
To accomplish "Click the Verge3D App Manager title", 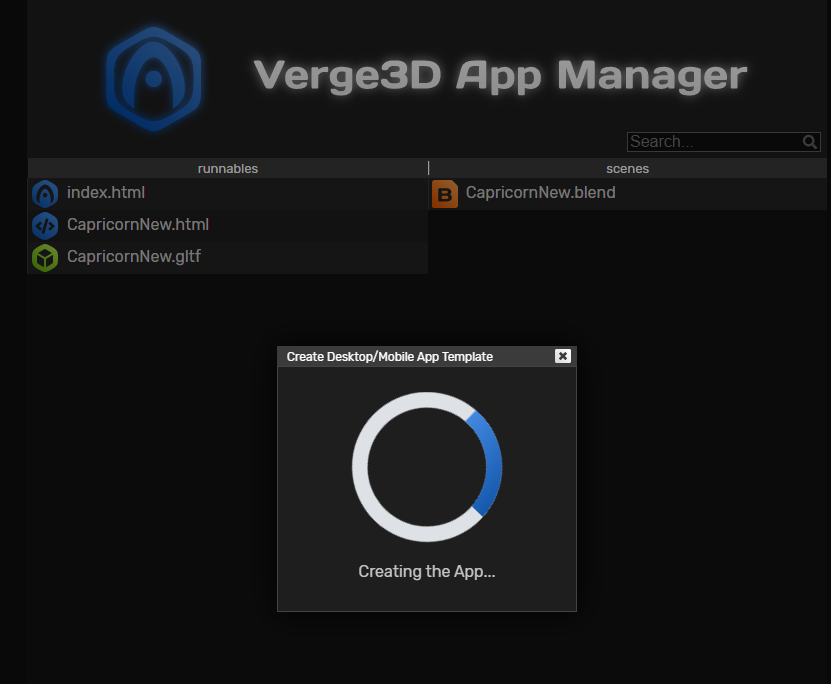I will pos(500,76).
